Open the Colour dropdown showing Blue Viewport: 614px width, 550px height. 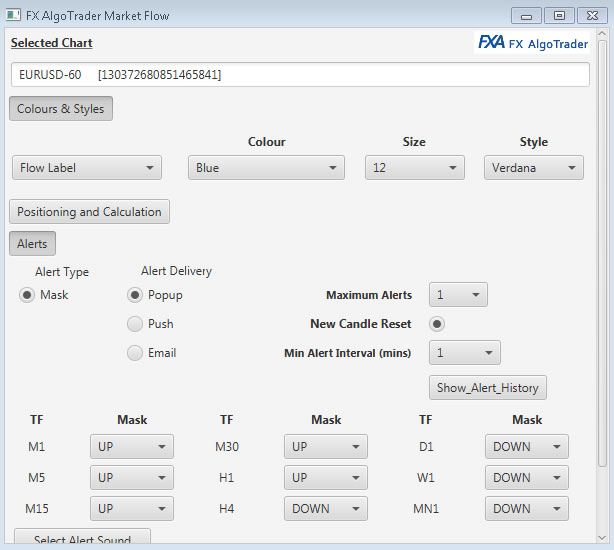coord(266,168)
